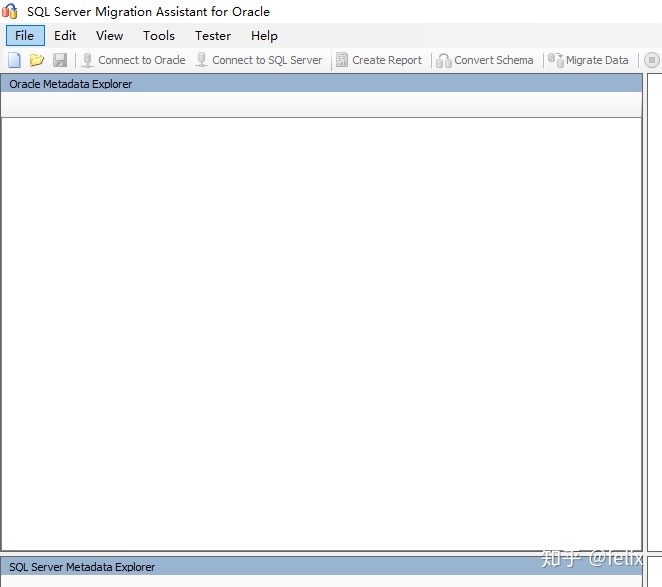Click the Connect to Oracle label
Screen dimensions: 662x587
pyautogui.click(x=142, y=60)
